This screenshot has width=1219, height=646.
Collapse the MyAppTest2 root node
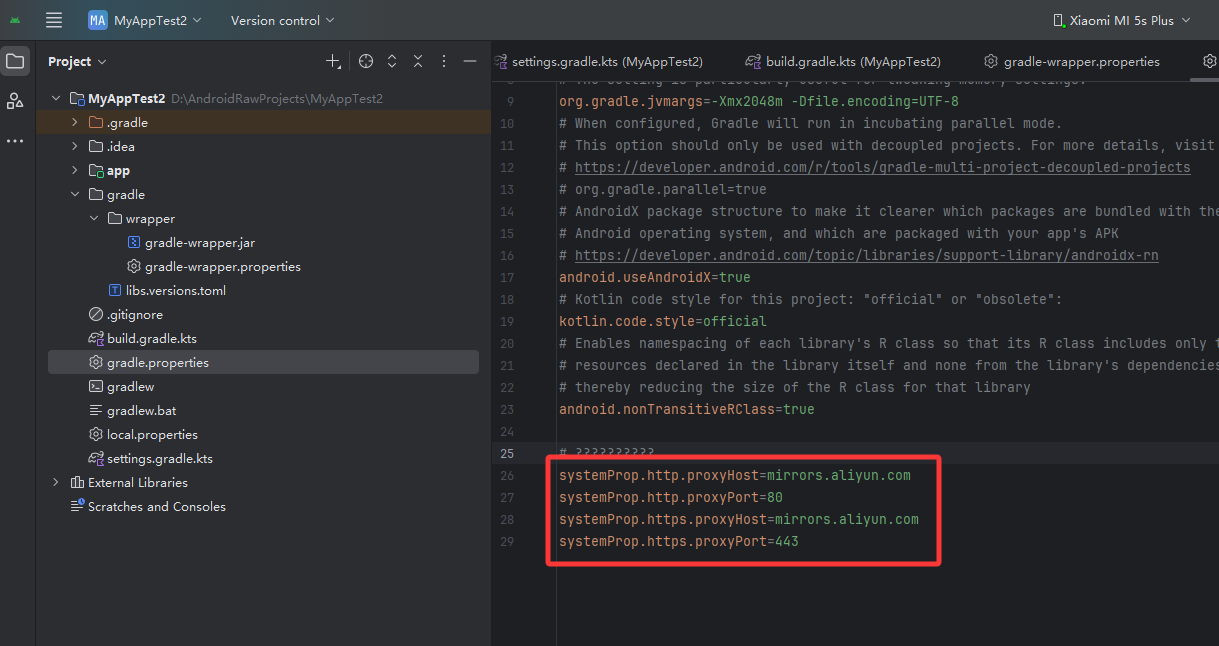point(55,99)
